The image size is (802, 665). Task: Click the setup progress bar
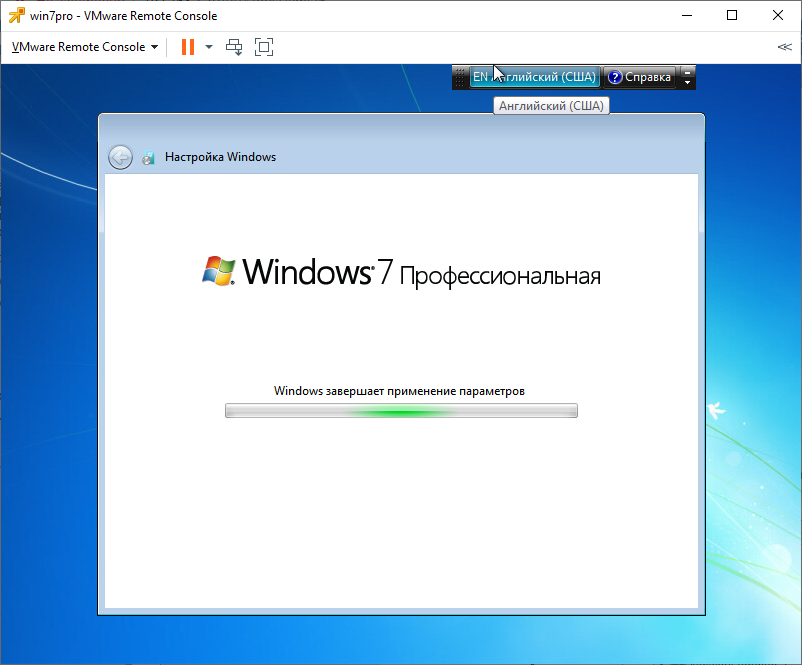click(x=402, y=411)
